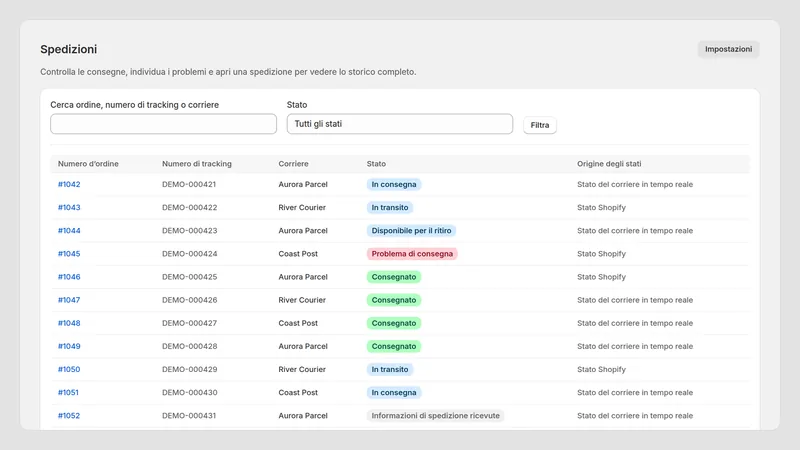The height and width of the screenshot is (450, 800).
Task: Open the Impostazioni settings button
Action: [728, 49]
